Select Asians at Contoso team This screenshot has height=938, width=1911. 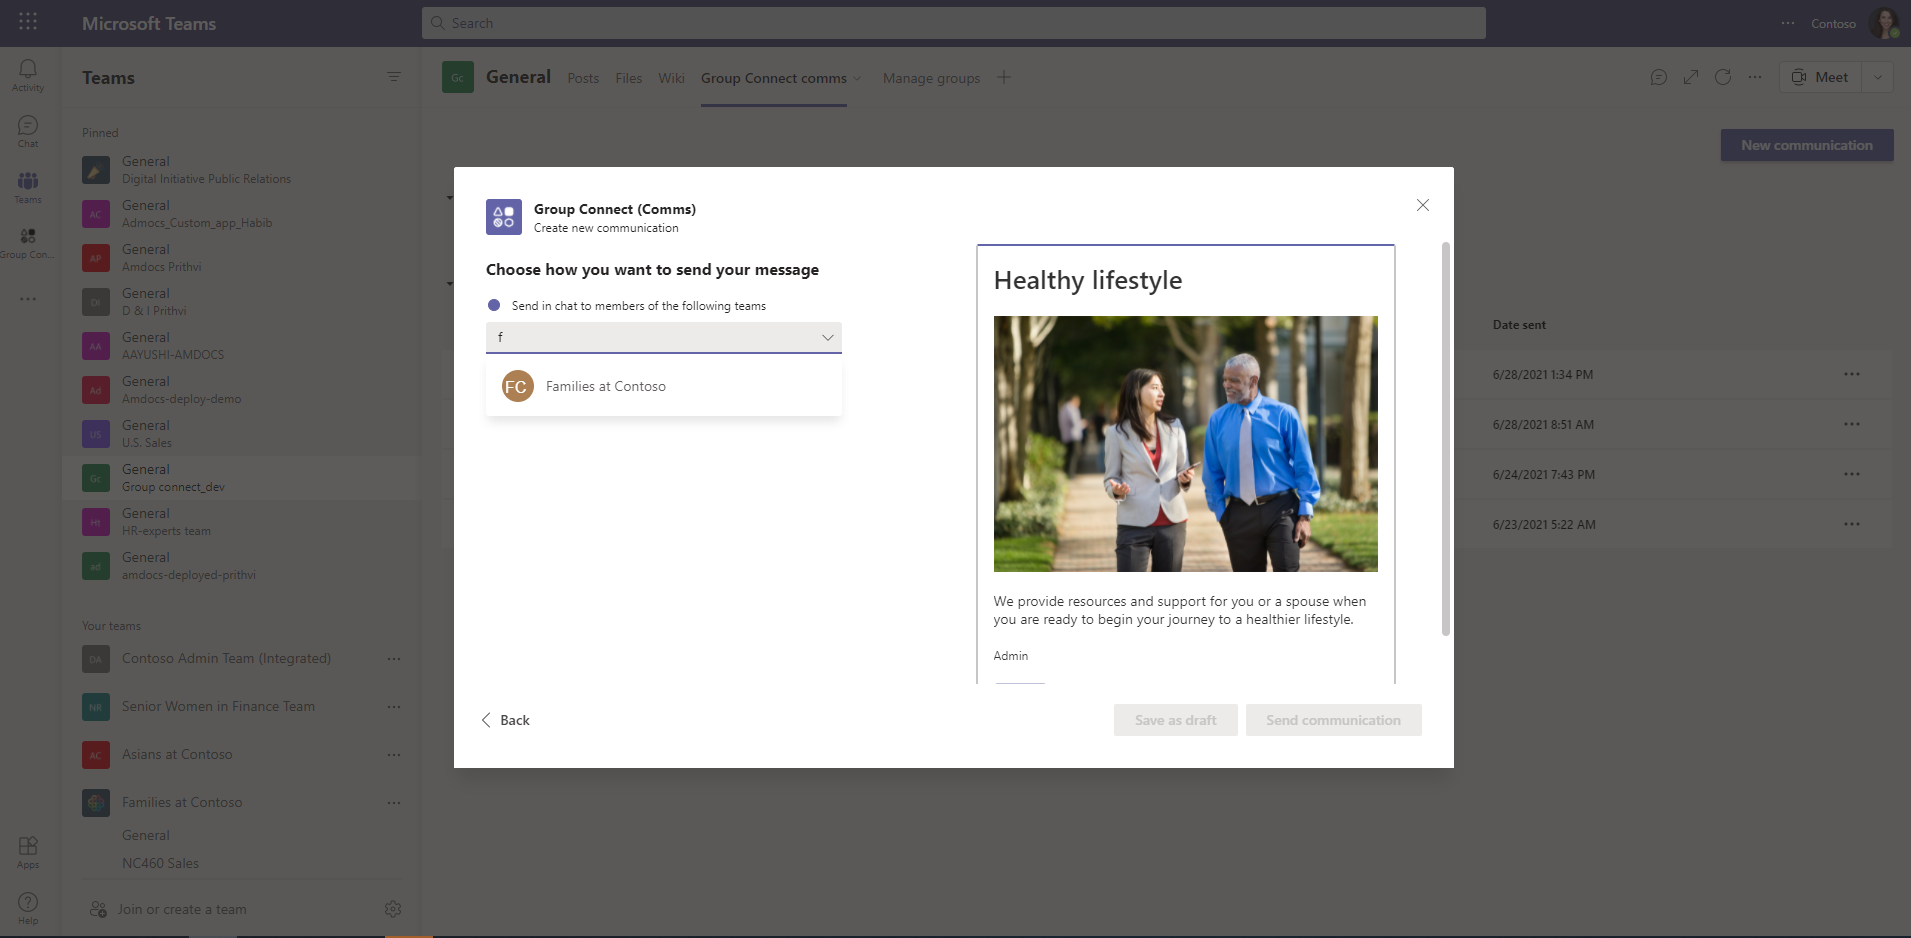[177, 755]
